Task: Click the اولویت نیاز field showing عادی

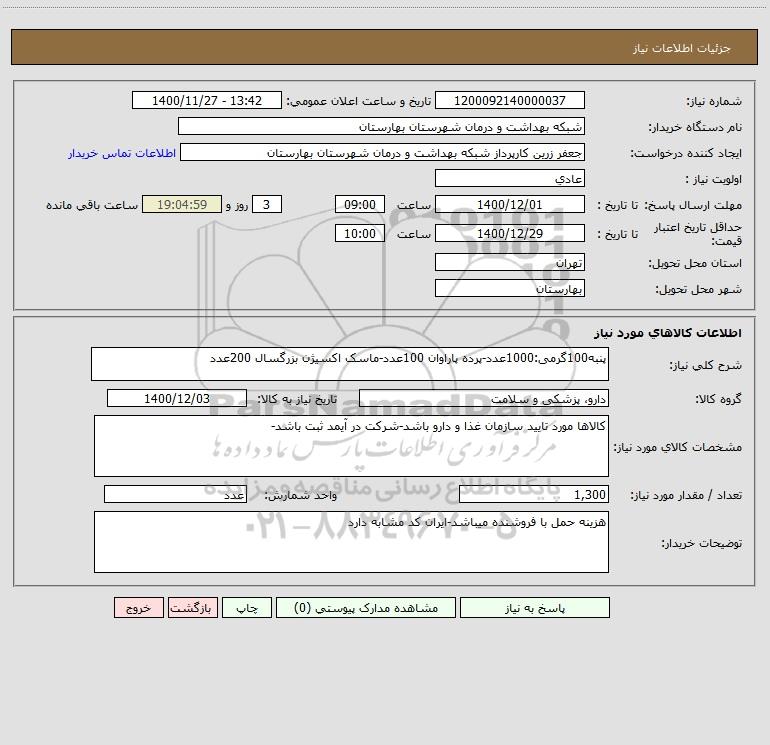Action: pos(510,179)
